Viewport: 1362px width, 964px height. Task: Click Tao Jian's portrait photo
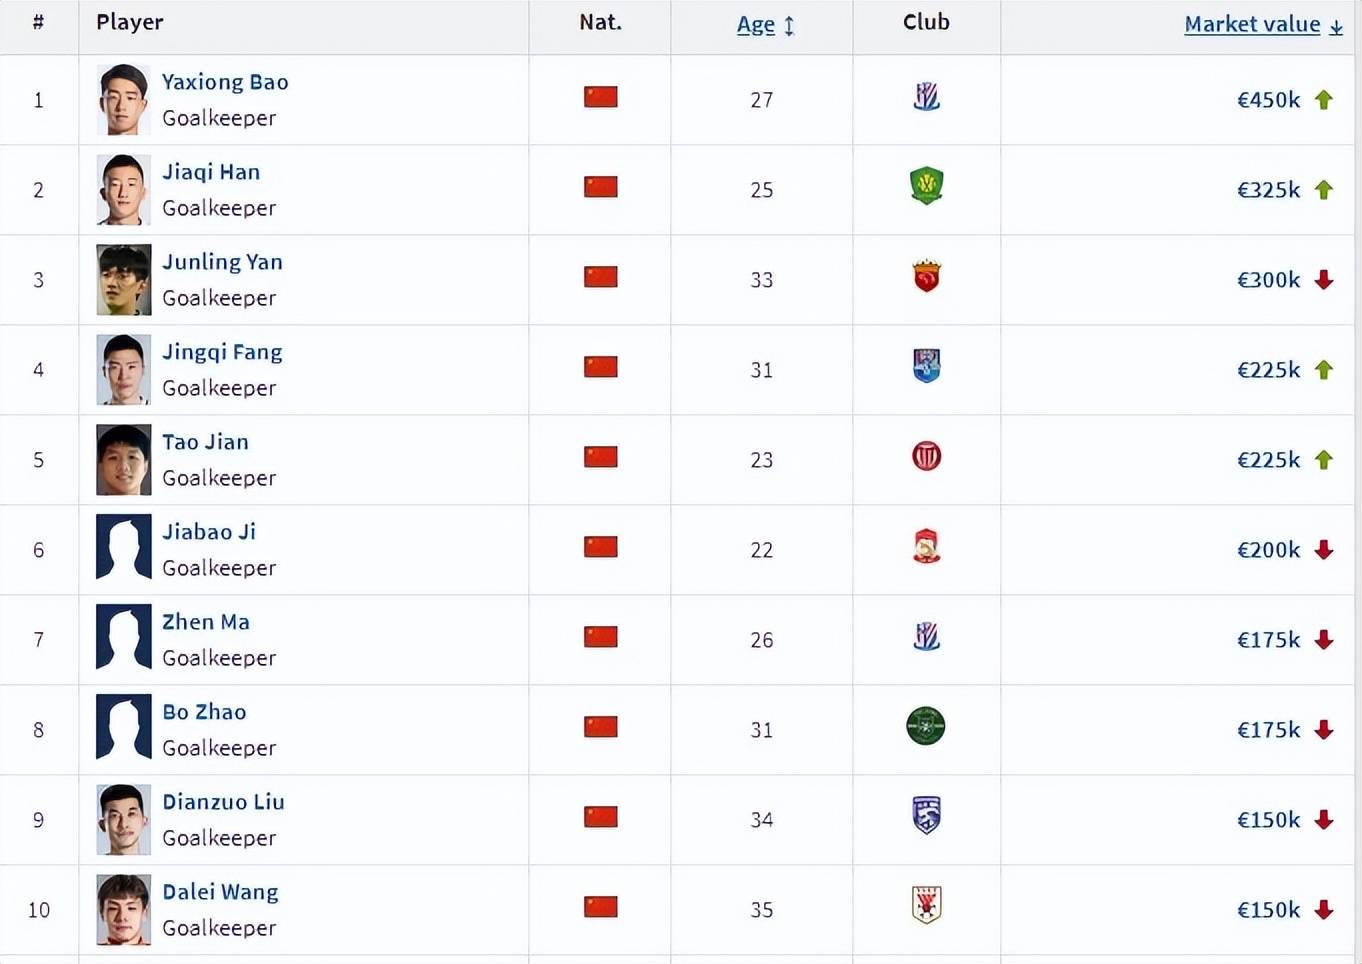pyautogui.click(x=123, y=460)
